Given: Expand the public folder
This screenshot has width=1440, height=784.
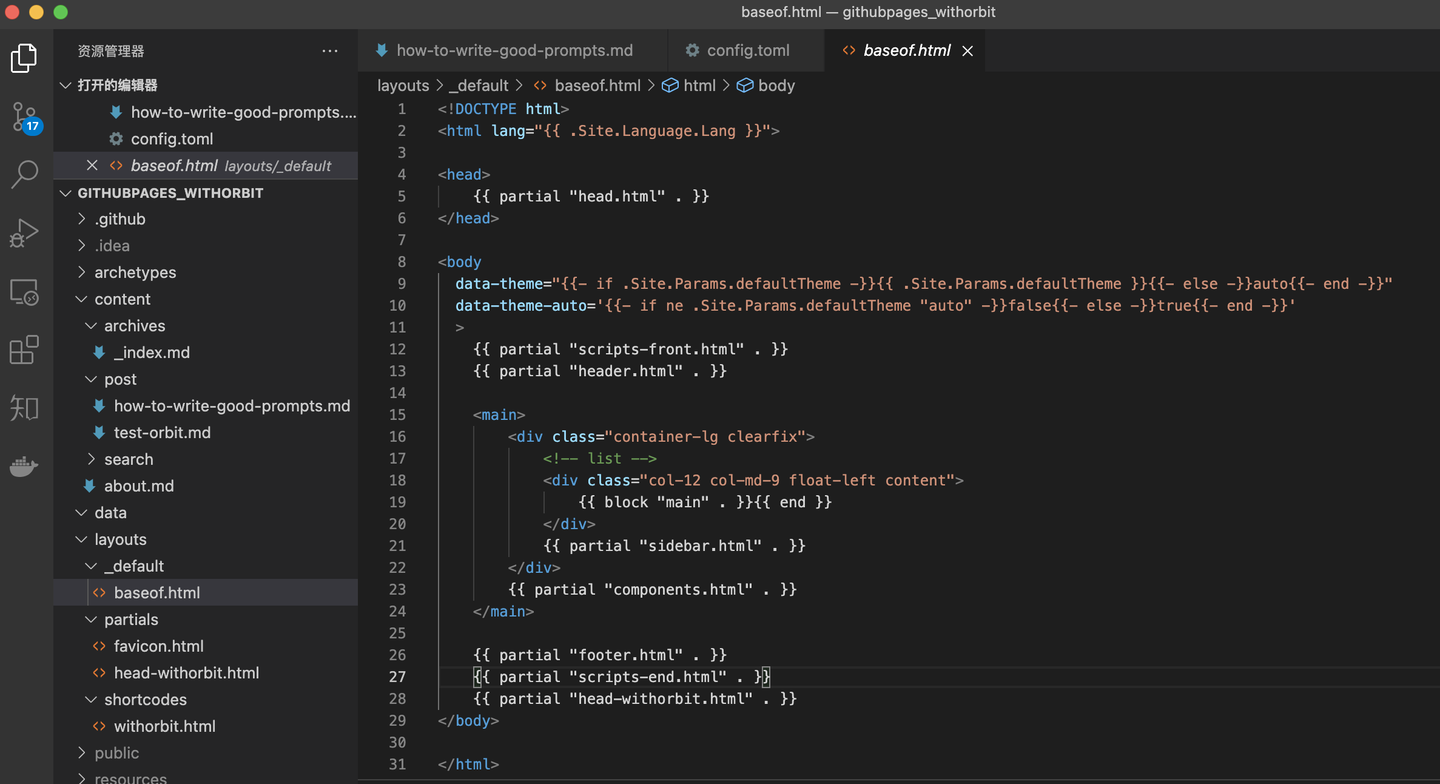Looking at the screenshot, I should pos(116,753).
